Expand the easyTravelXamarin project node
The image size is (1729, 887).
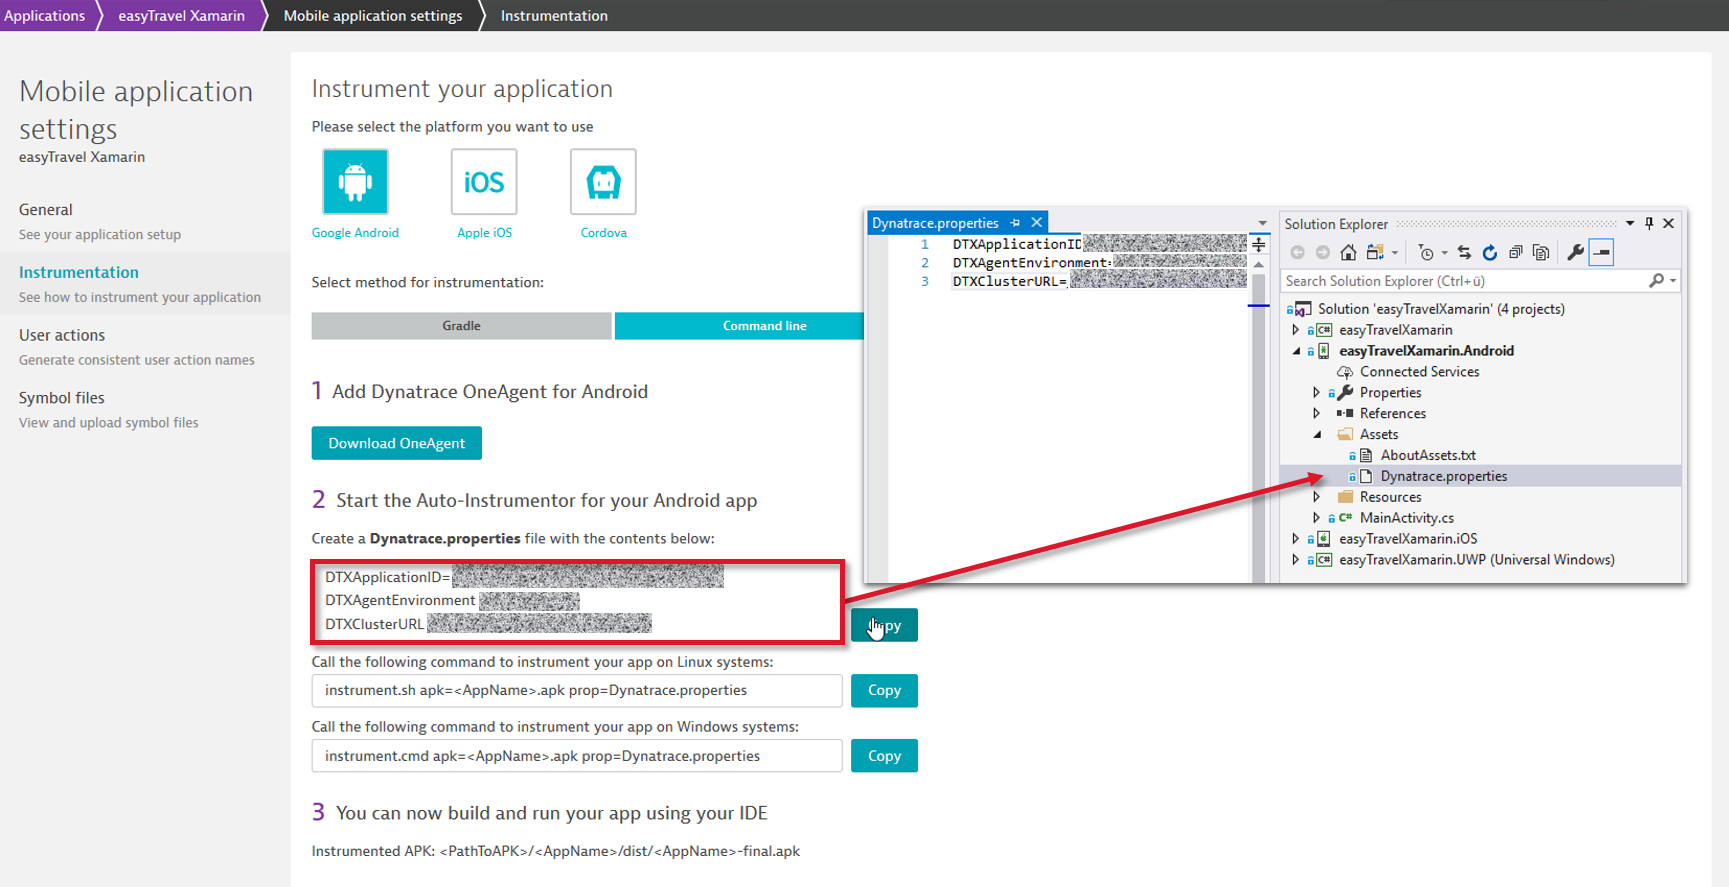[x=1296, y=330]
